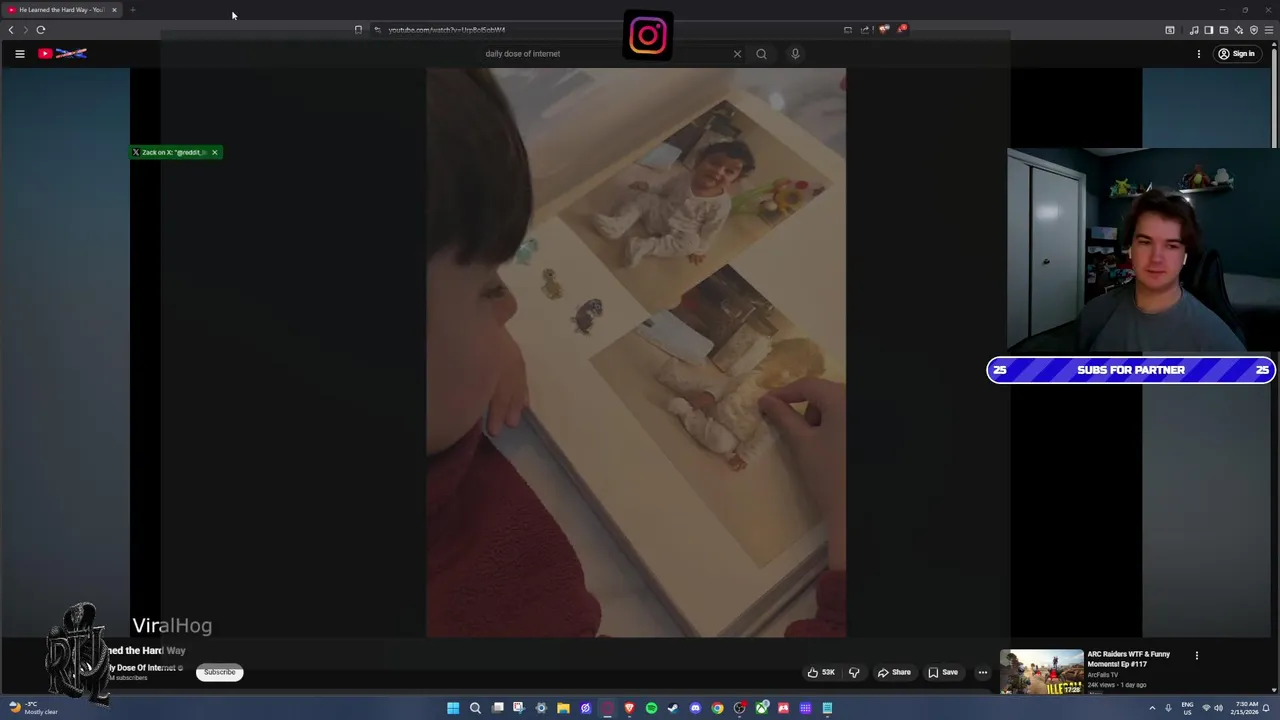Image resolution: width=1280 pixels, height=720 pixels.
Task: Run the YouTube search with magnifier button
Action: [761, 54]
